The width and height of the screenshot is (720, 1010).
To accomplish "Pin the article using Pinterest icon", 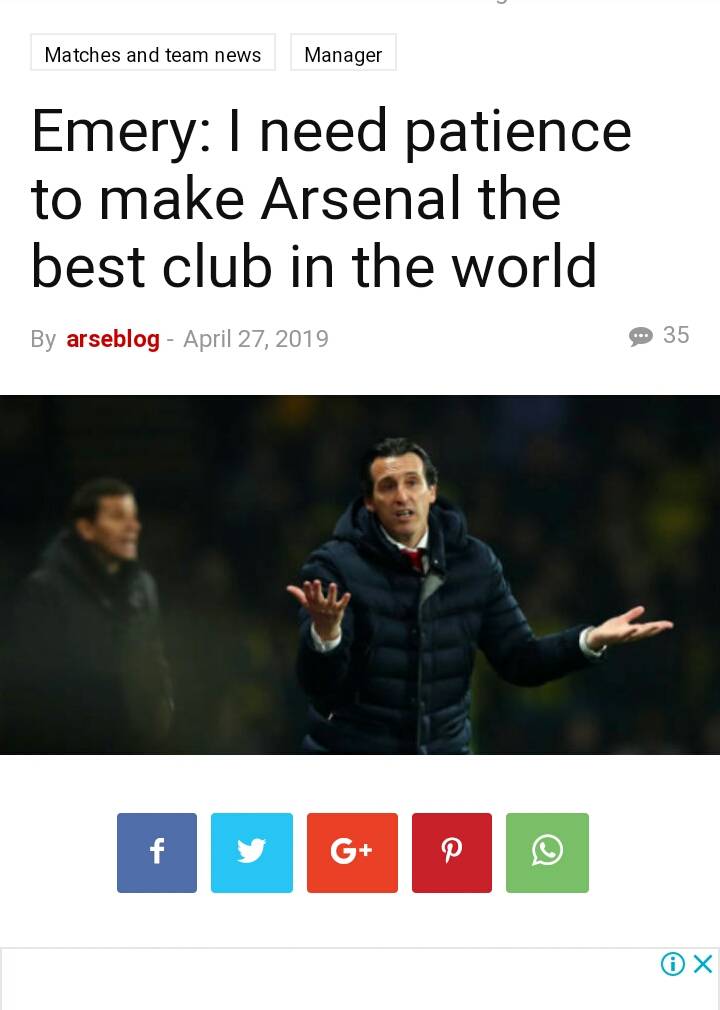I will (451, 852).
